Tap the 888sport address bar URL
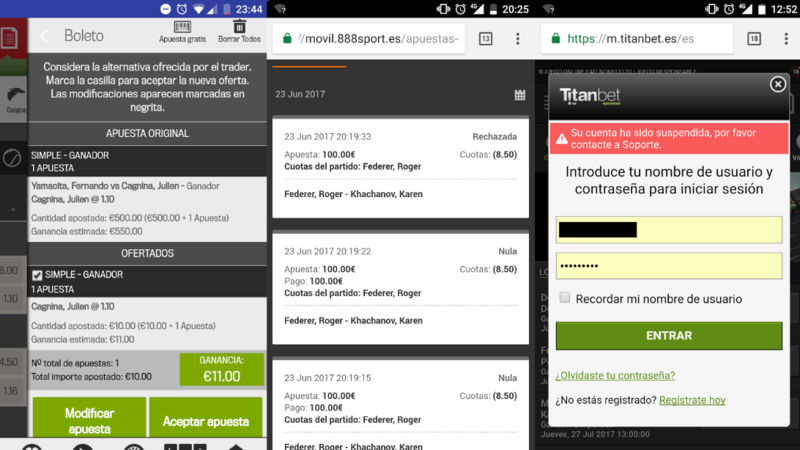This screenshot has height=450, width=800. (x=379, y=39)
